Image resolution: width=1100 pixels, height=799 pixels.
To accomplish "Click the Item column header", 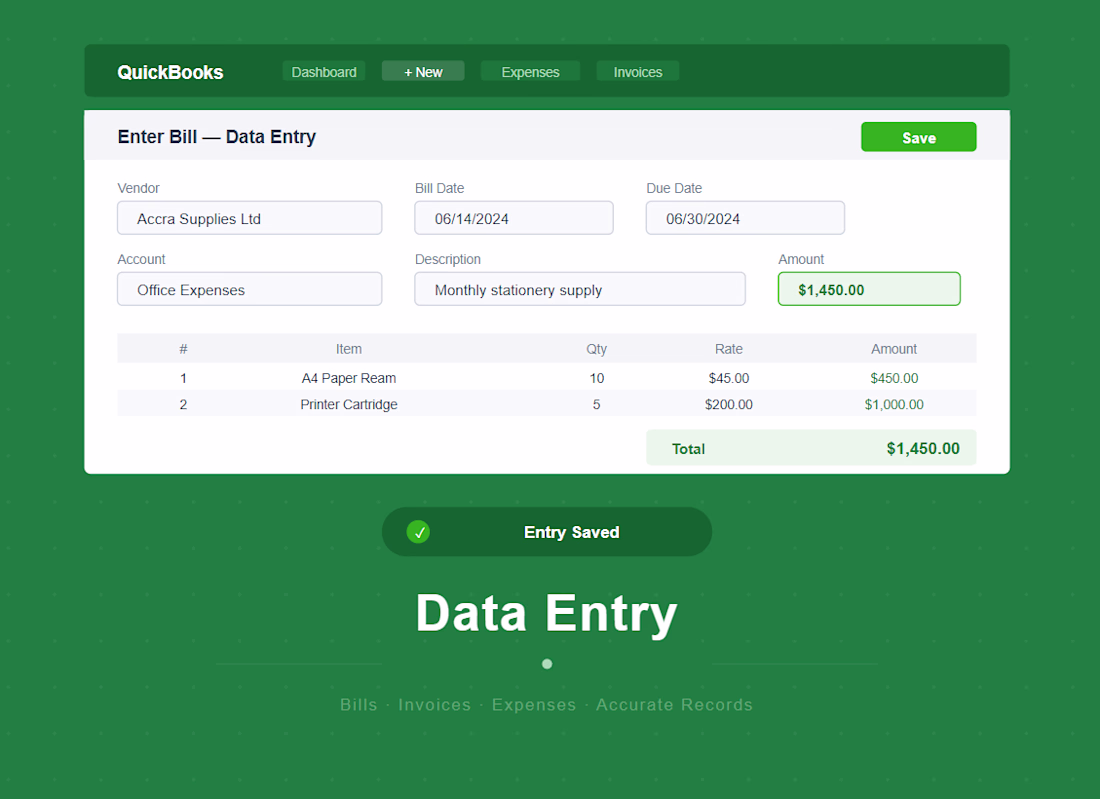I will [x=349, y=349].
